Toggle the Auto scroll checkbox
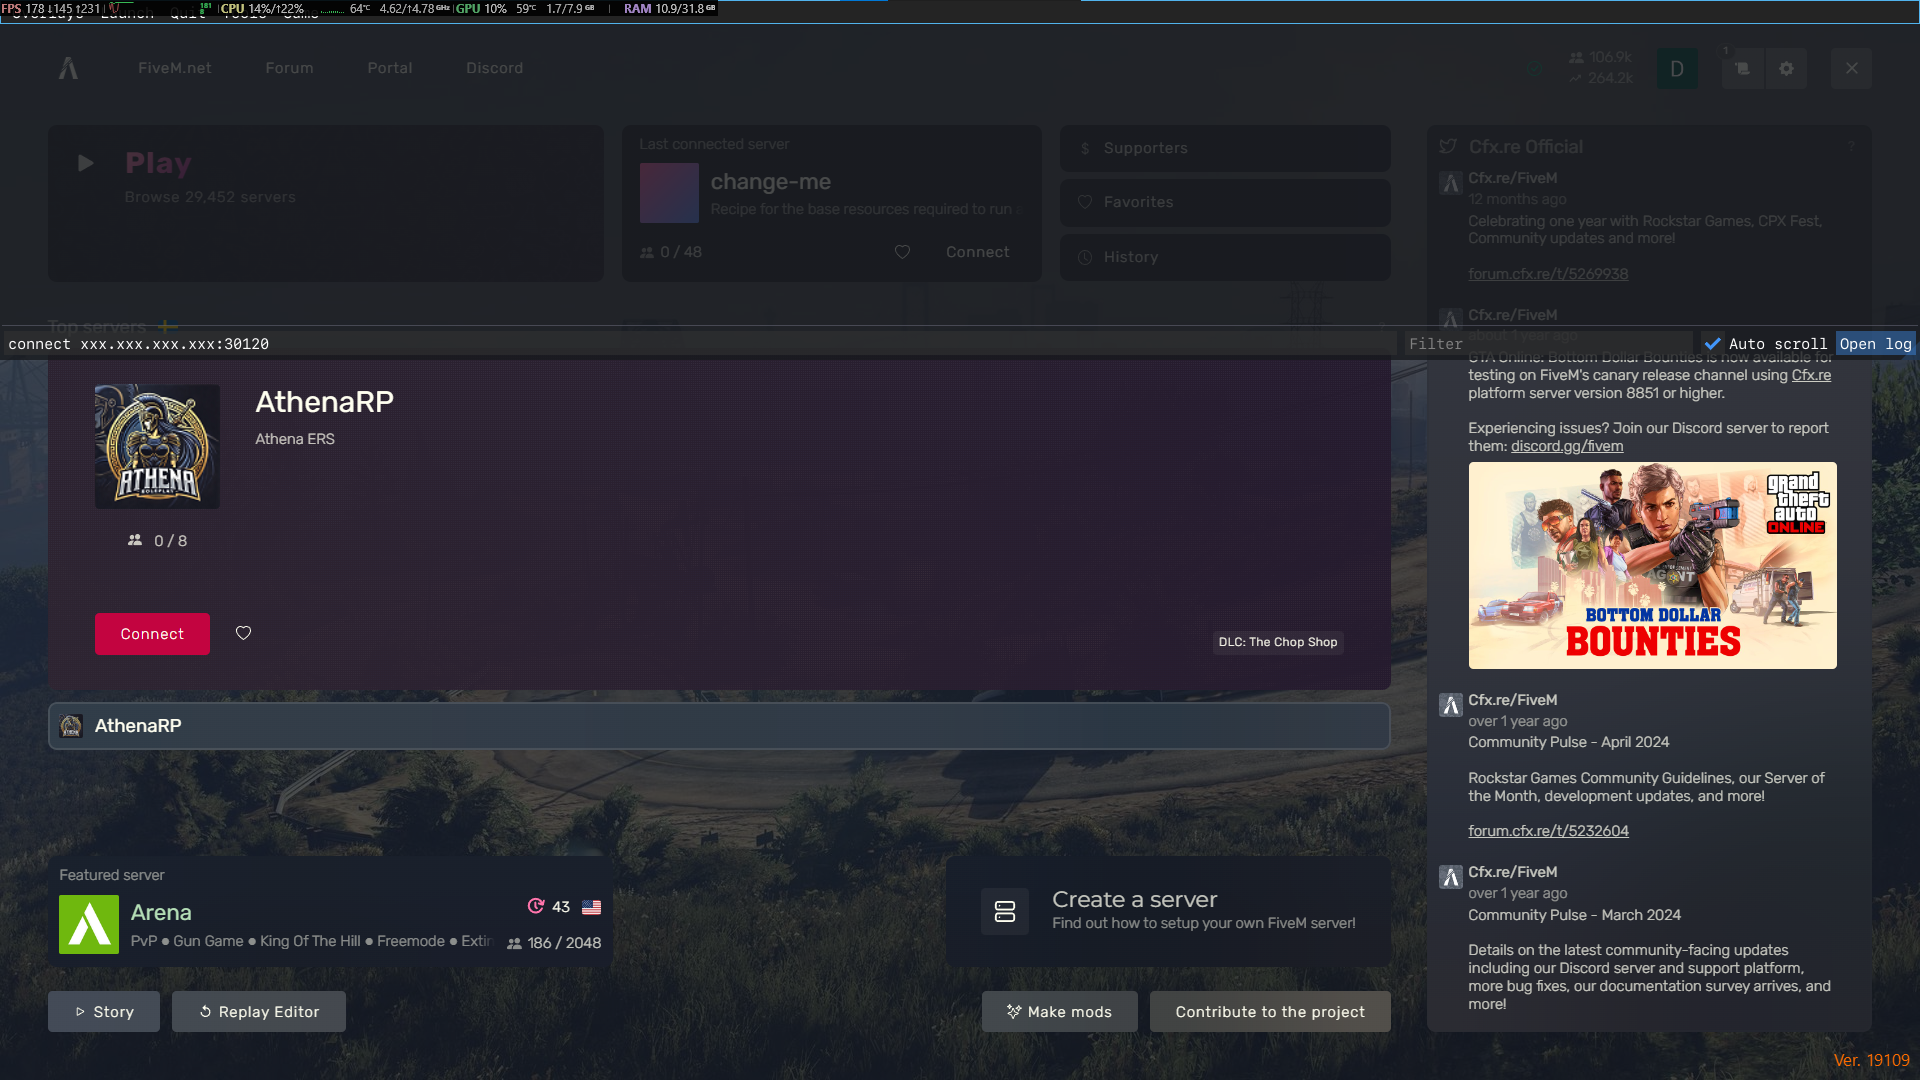 tap(1713, 344)
